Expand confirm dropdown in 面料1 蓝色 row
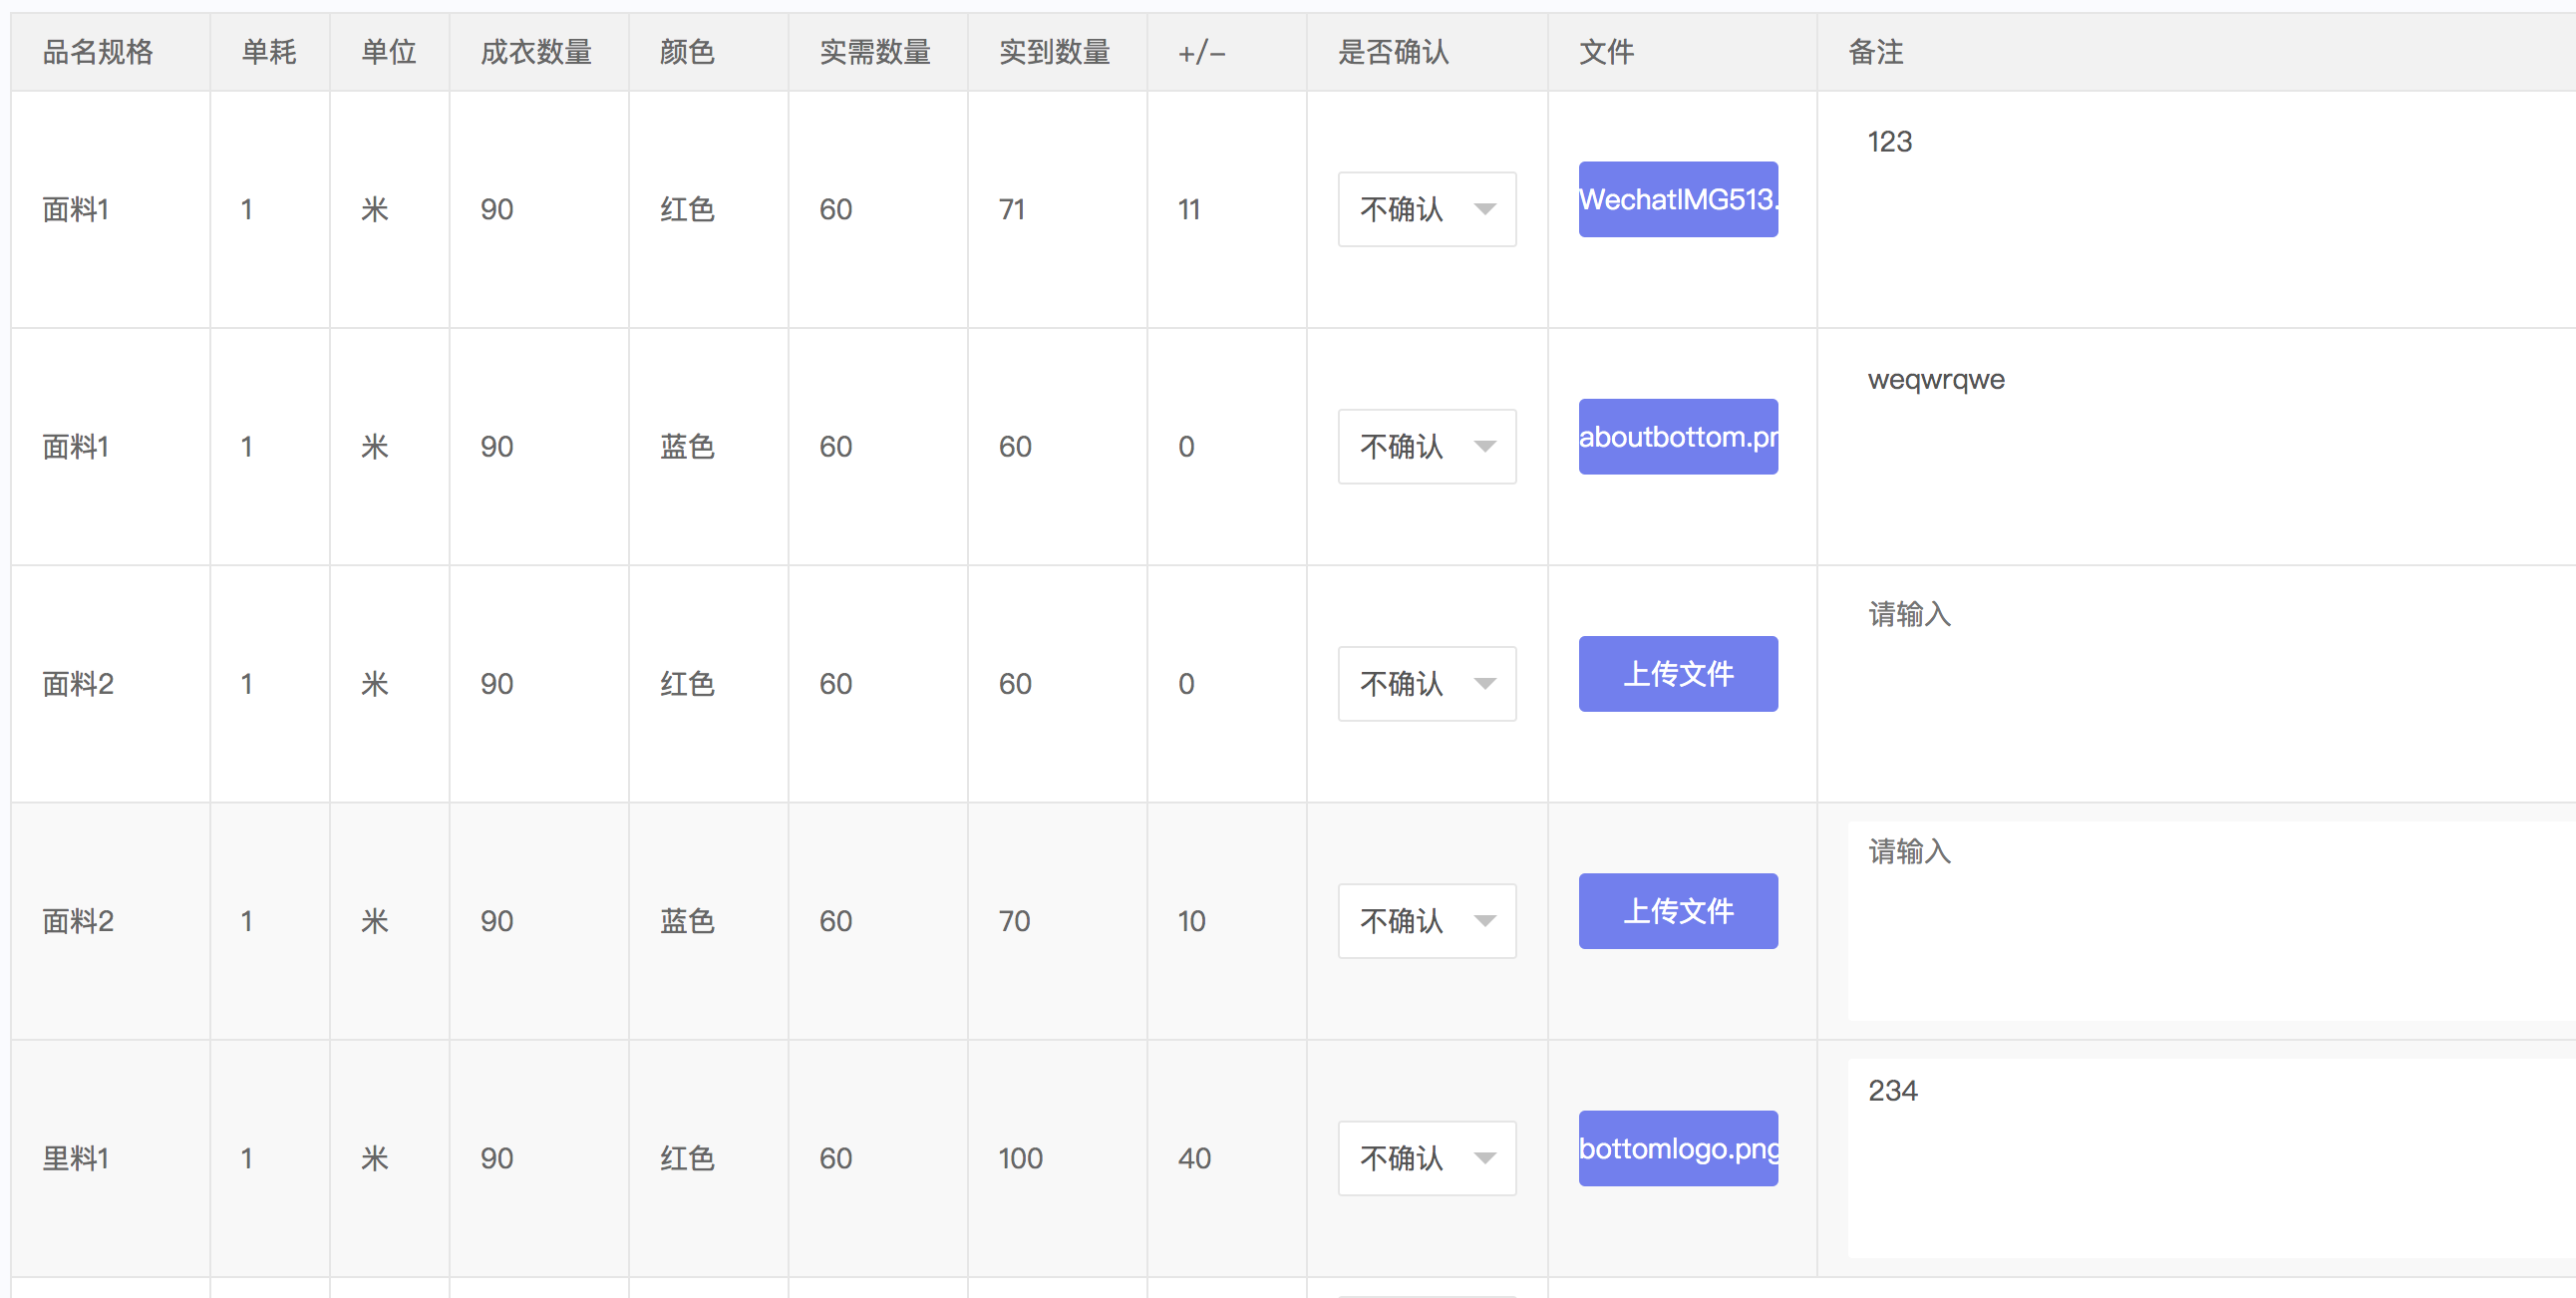Image resolution: width=2576 pixels, height=1298 pixels. click(1426, 446)
